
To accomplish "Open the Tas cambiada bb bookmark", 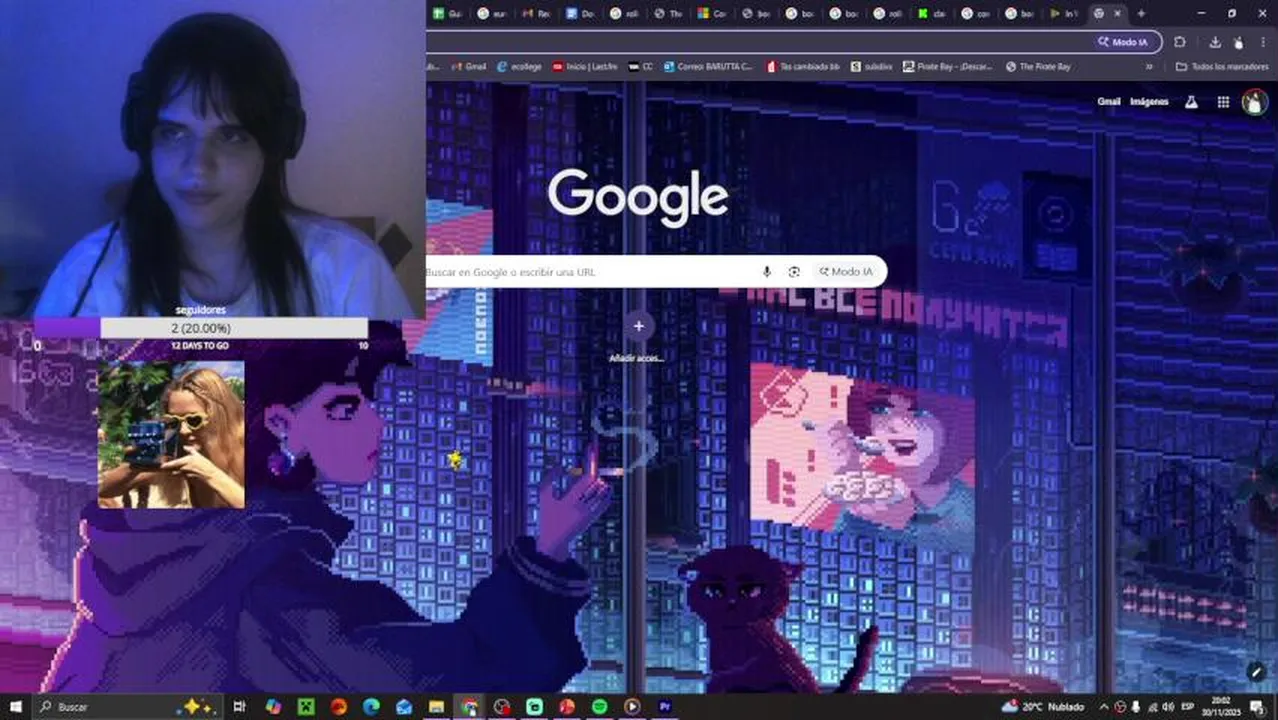I will pos(803,67).
